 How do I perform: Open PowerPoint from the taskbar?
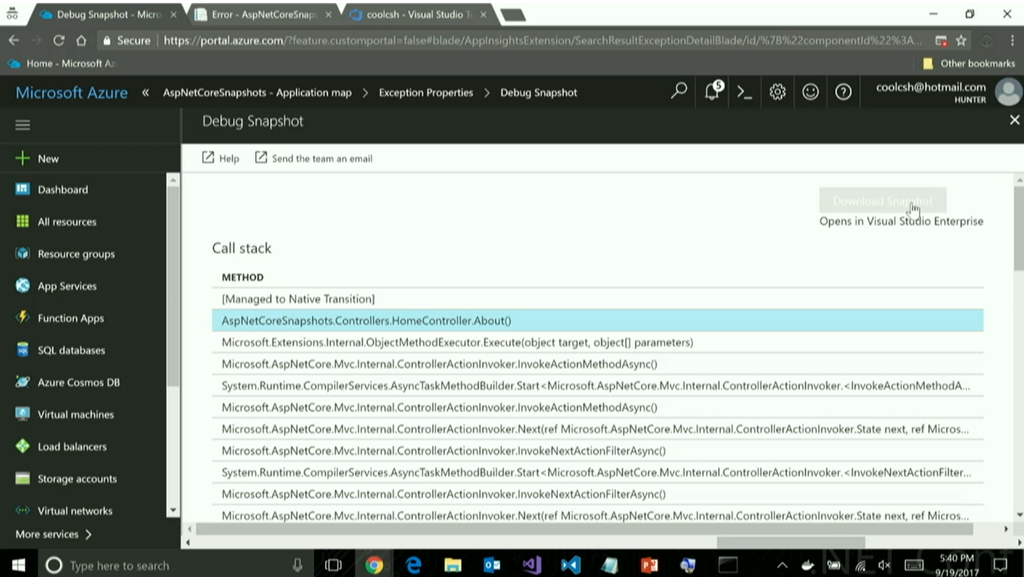click(649, 565)
